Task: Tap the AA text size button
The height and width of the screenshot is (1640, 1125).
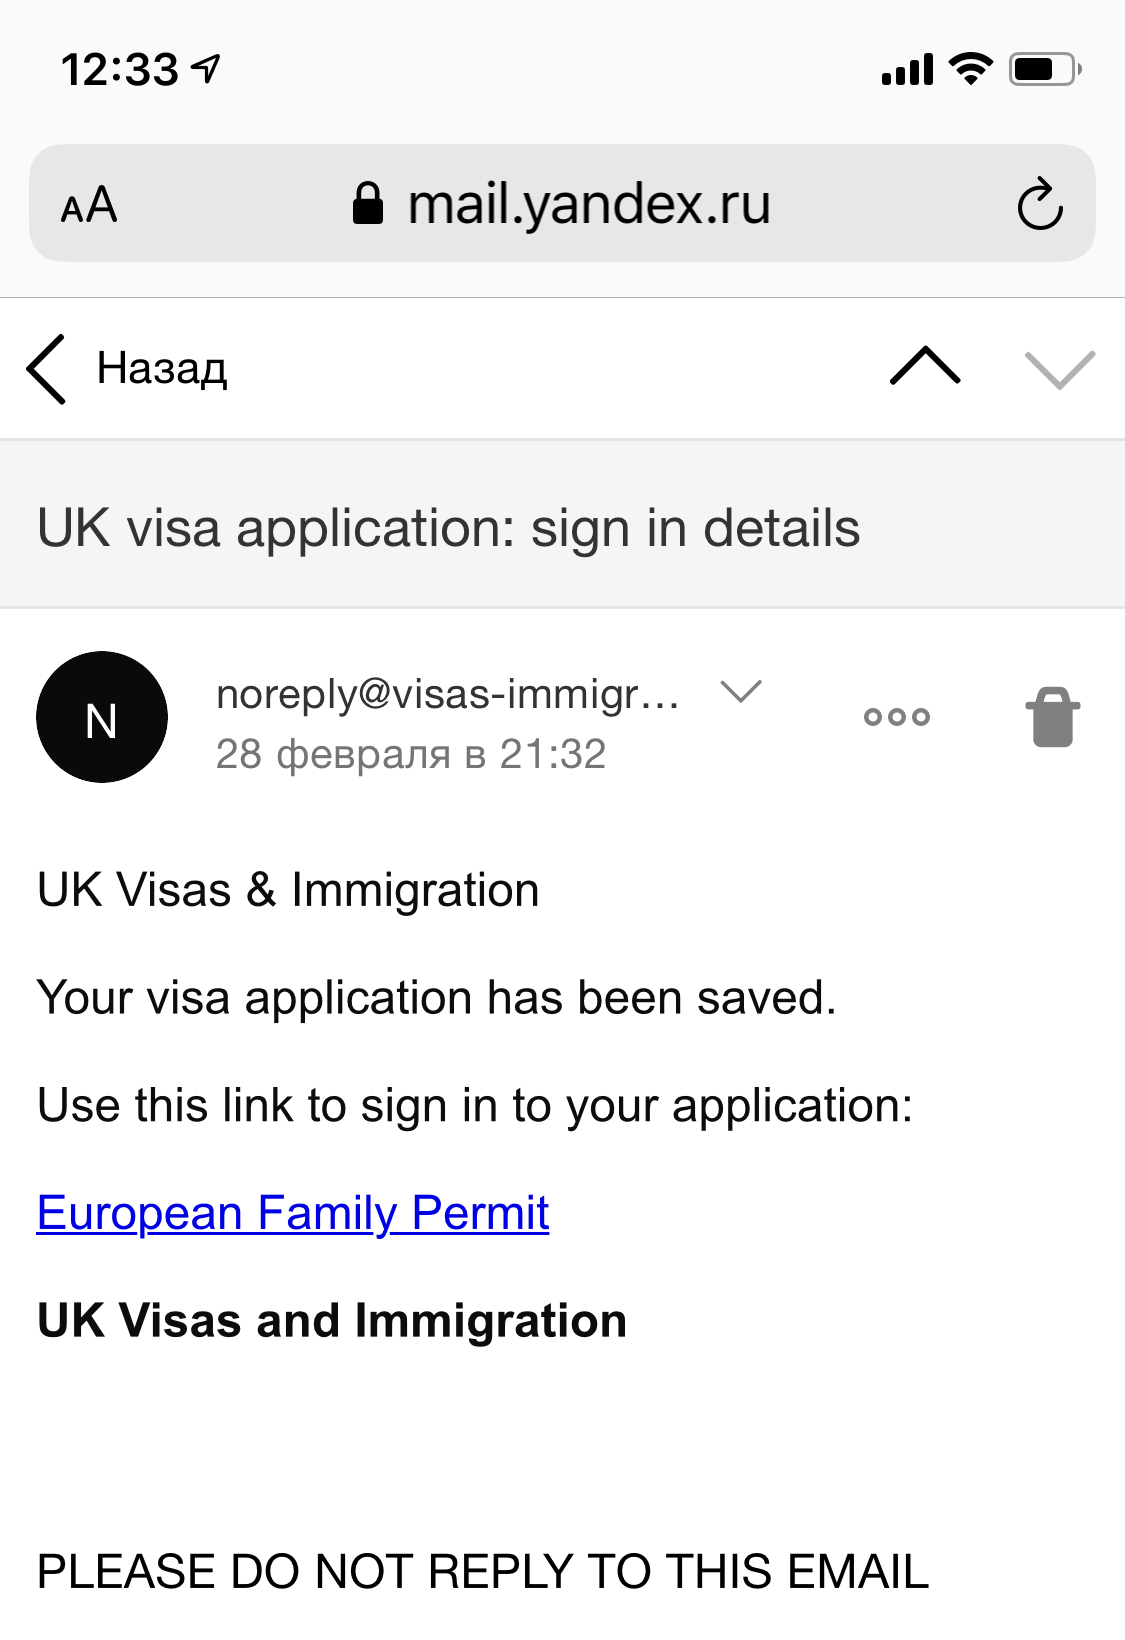Action: 89,205
